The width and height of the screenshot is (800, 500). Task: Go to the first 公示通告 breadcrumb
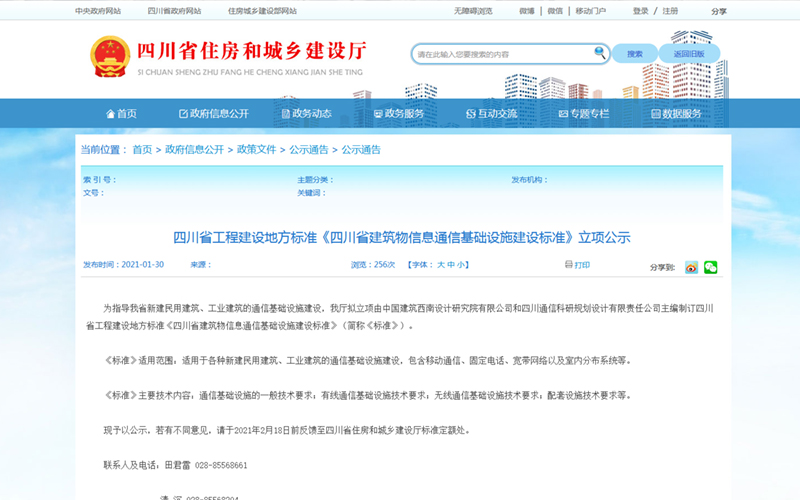pos(309,149)
